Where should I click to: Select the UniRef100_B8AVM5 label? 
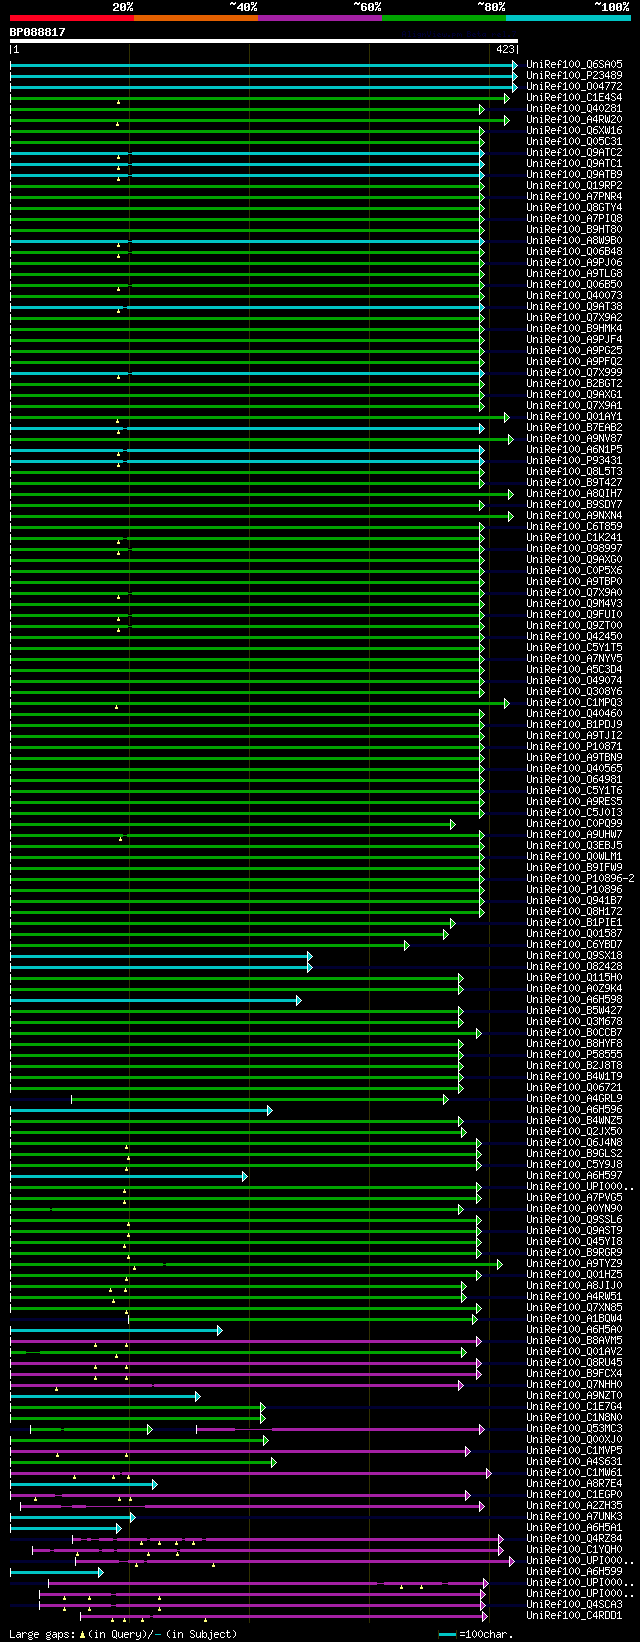(x=574, y=1341)
